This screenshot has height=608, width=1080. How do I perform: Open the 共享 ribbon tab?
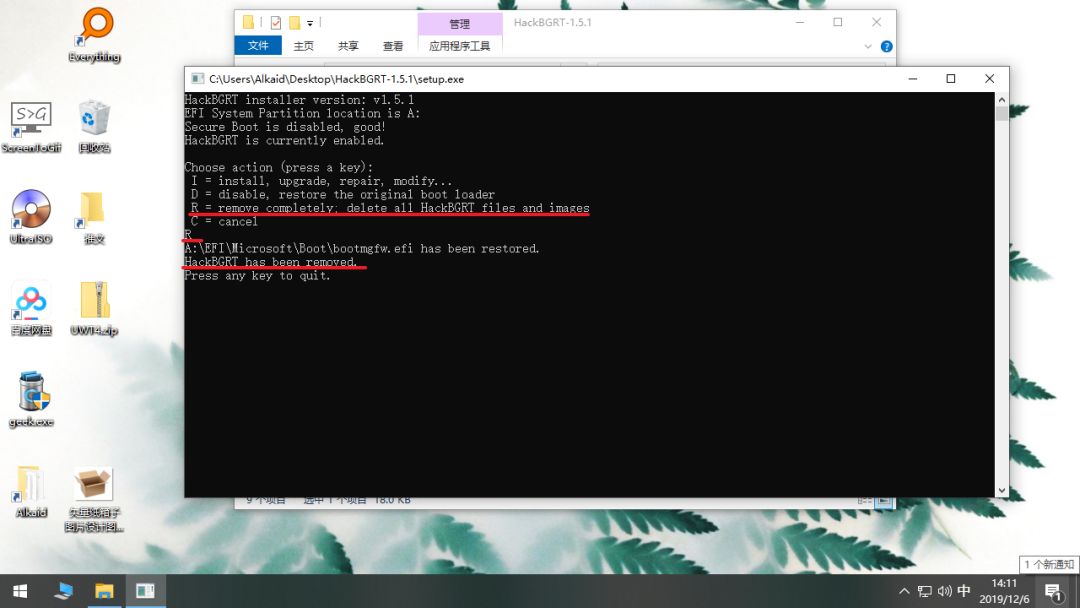pos(348,45)
